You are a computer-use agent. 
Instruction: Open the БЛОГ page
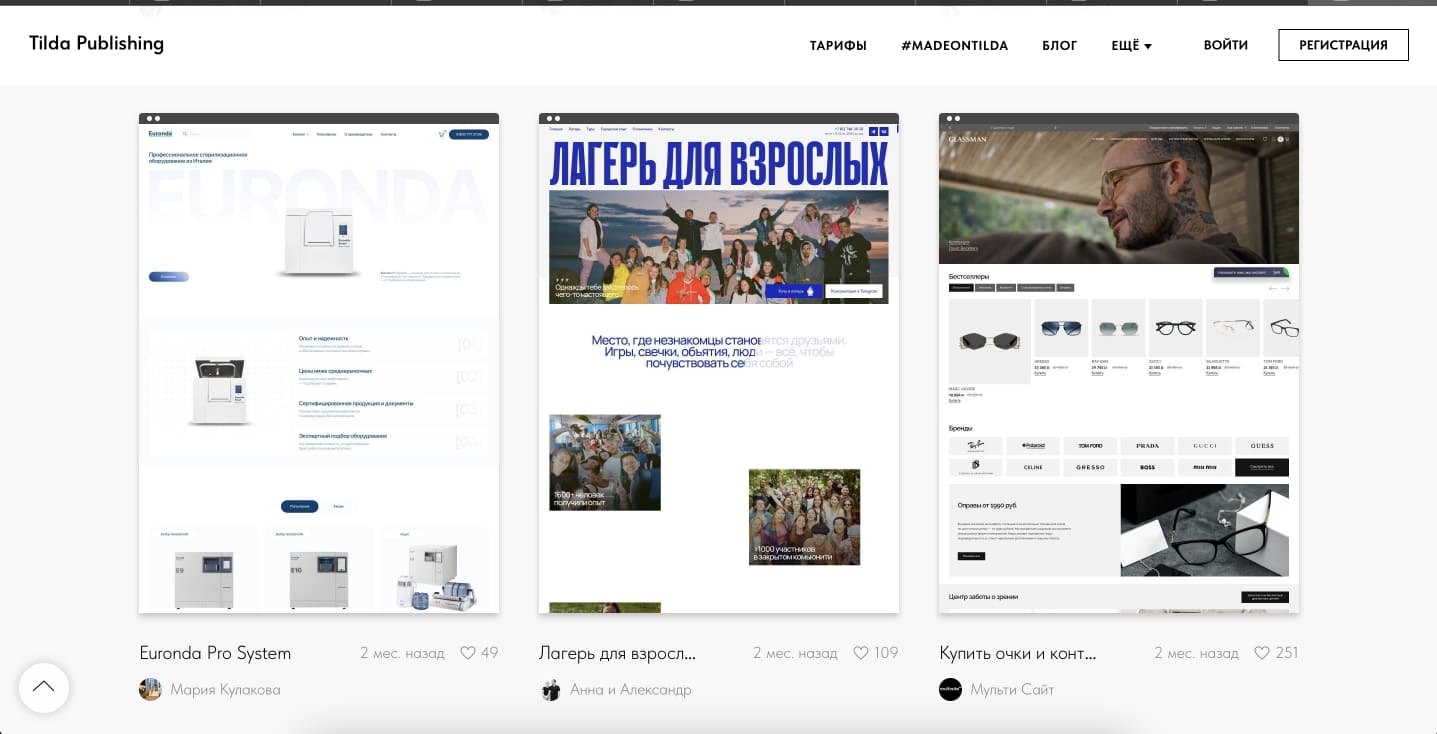[1059, 46]
